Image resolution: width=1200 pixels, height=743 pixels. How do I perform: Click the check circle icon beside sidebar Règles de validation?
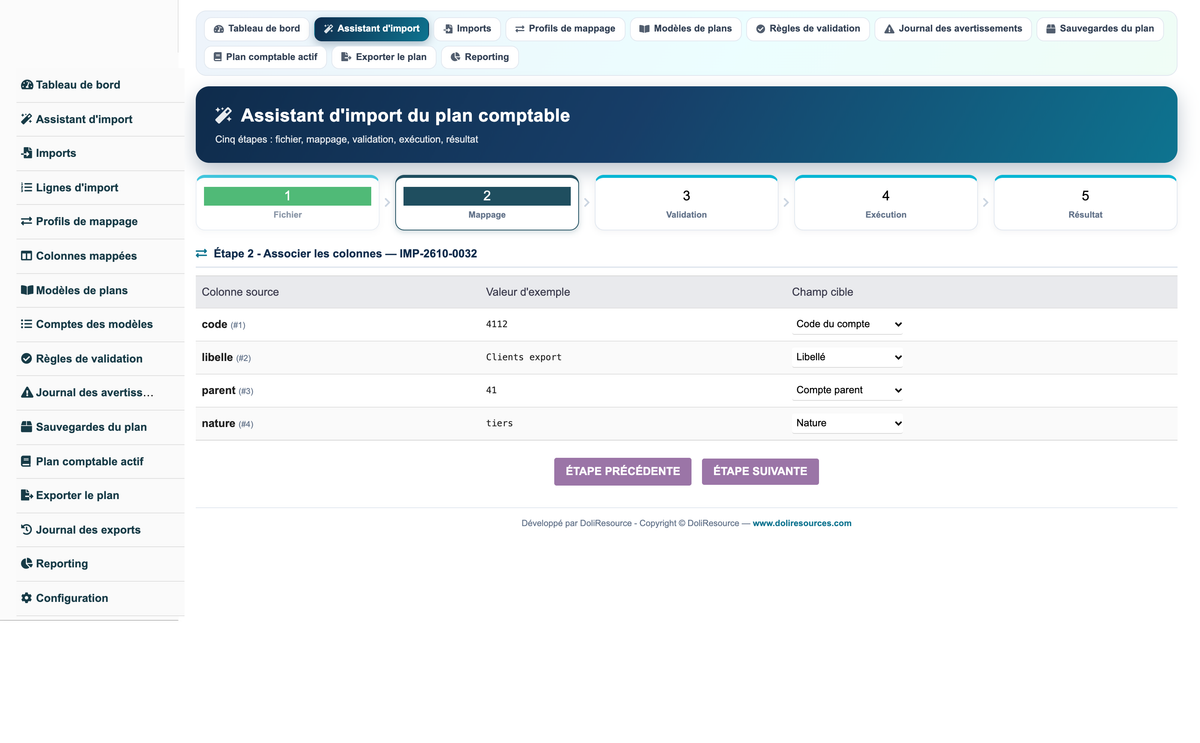pyautogui.click(x=27, y=358)
